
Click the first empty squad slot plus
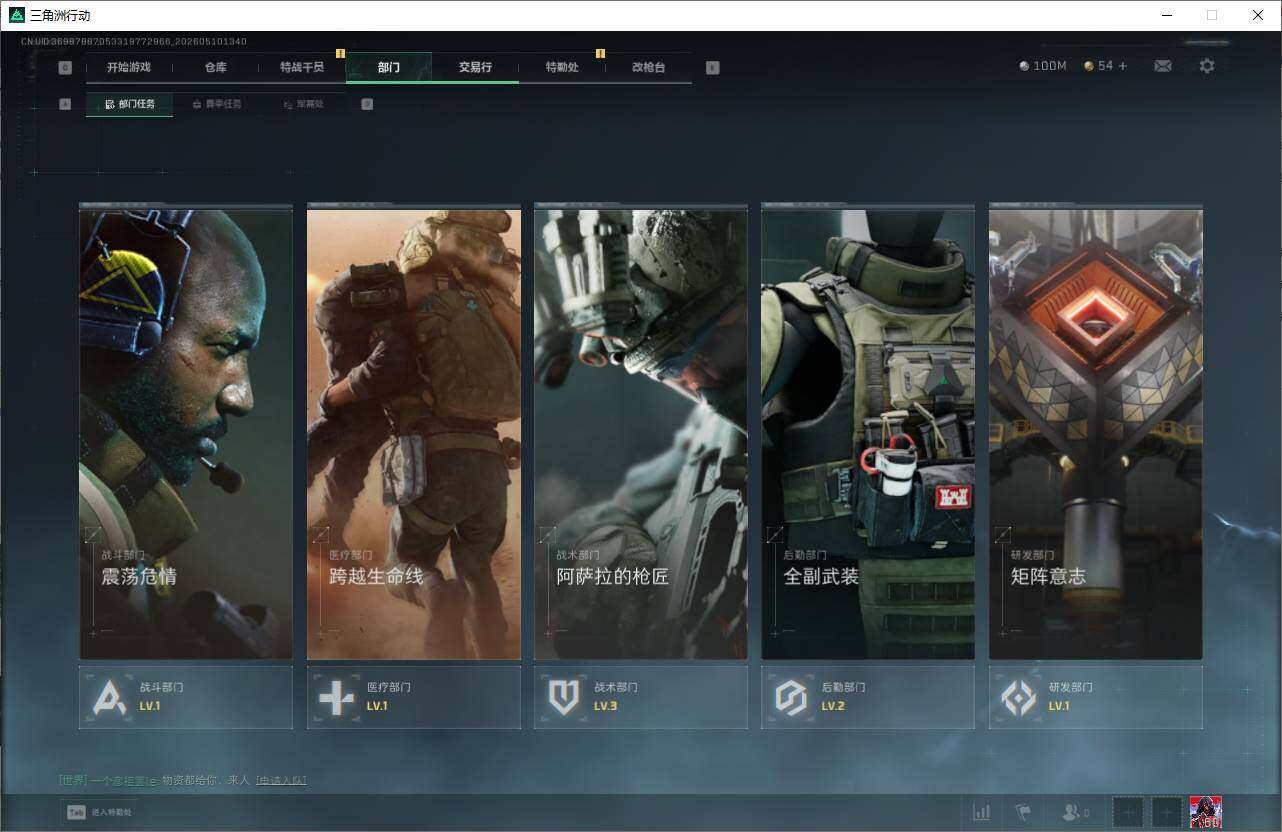pyautogui.click(x=1127, y=812)
